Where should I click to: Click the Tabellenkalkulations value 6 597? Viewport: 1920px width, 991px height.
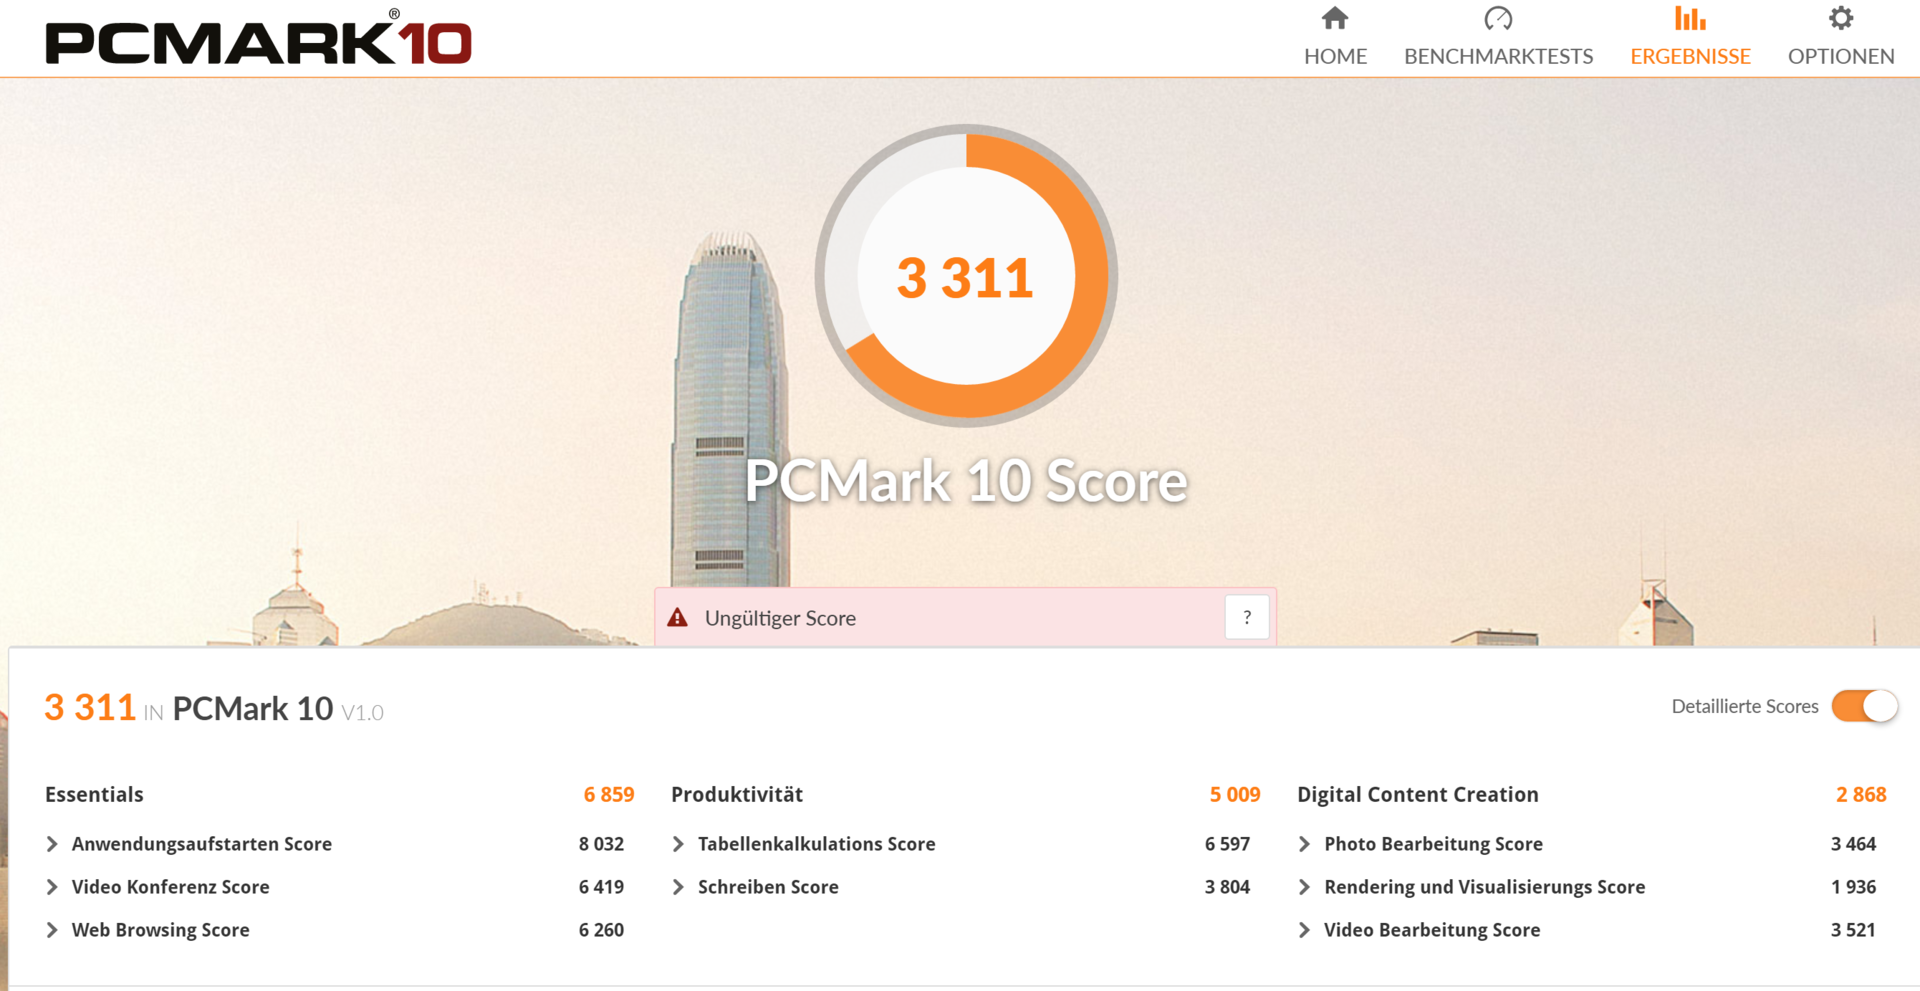[x=1227, y=844]
